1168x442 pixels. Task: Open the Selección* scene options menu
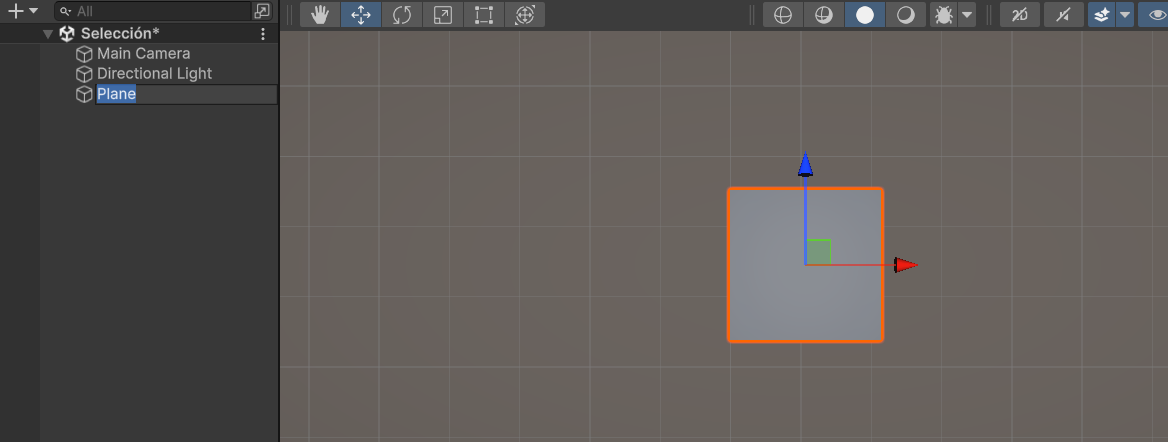(263, 34)
